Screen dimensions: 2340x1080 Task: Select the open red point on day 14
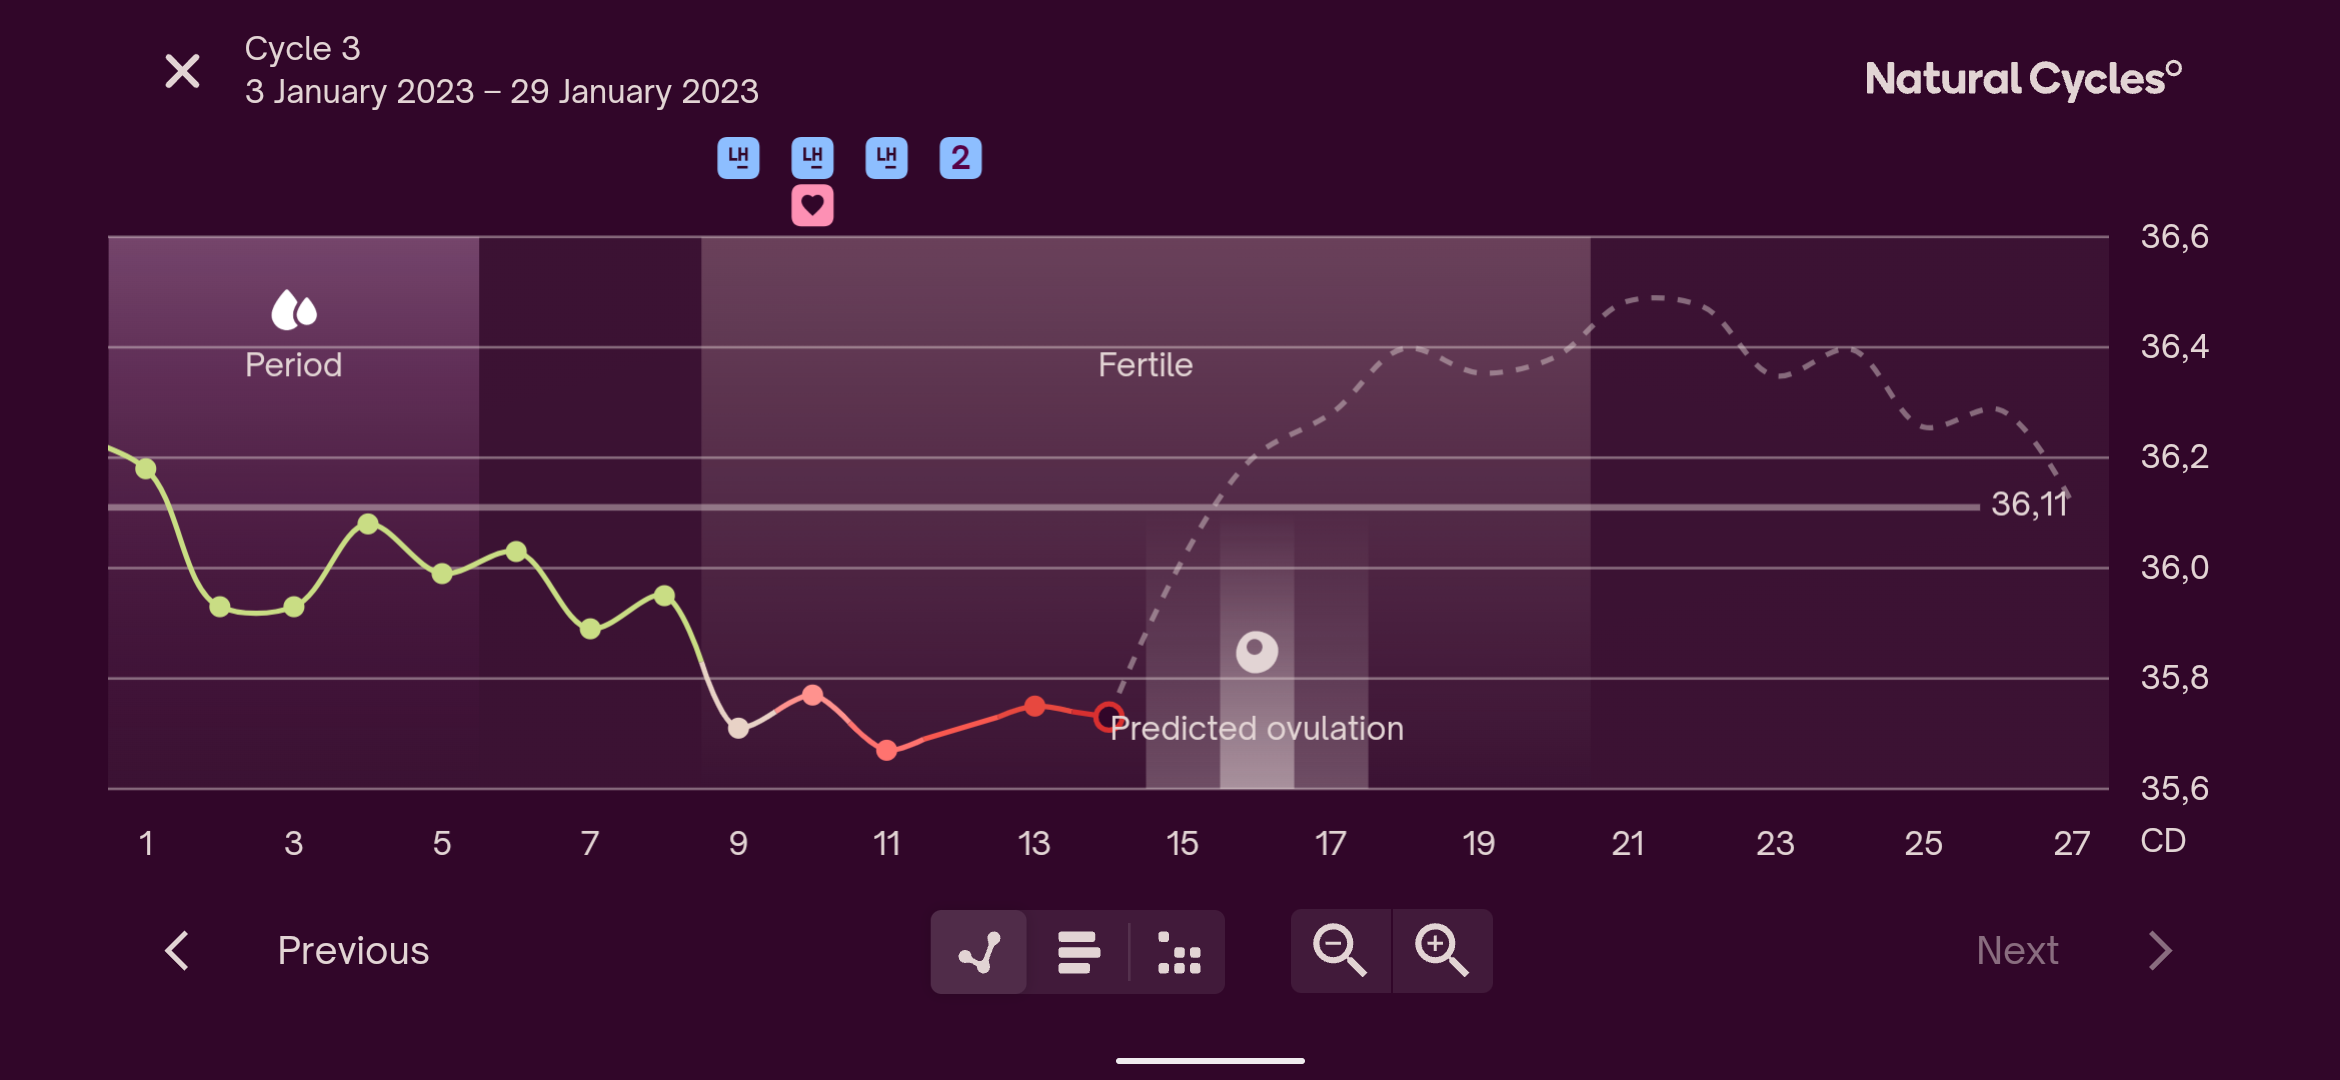click(1108, 717)
